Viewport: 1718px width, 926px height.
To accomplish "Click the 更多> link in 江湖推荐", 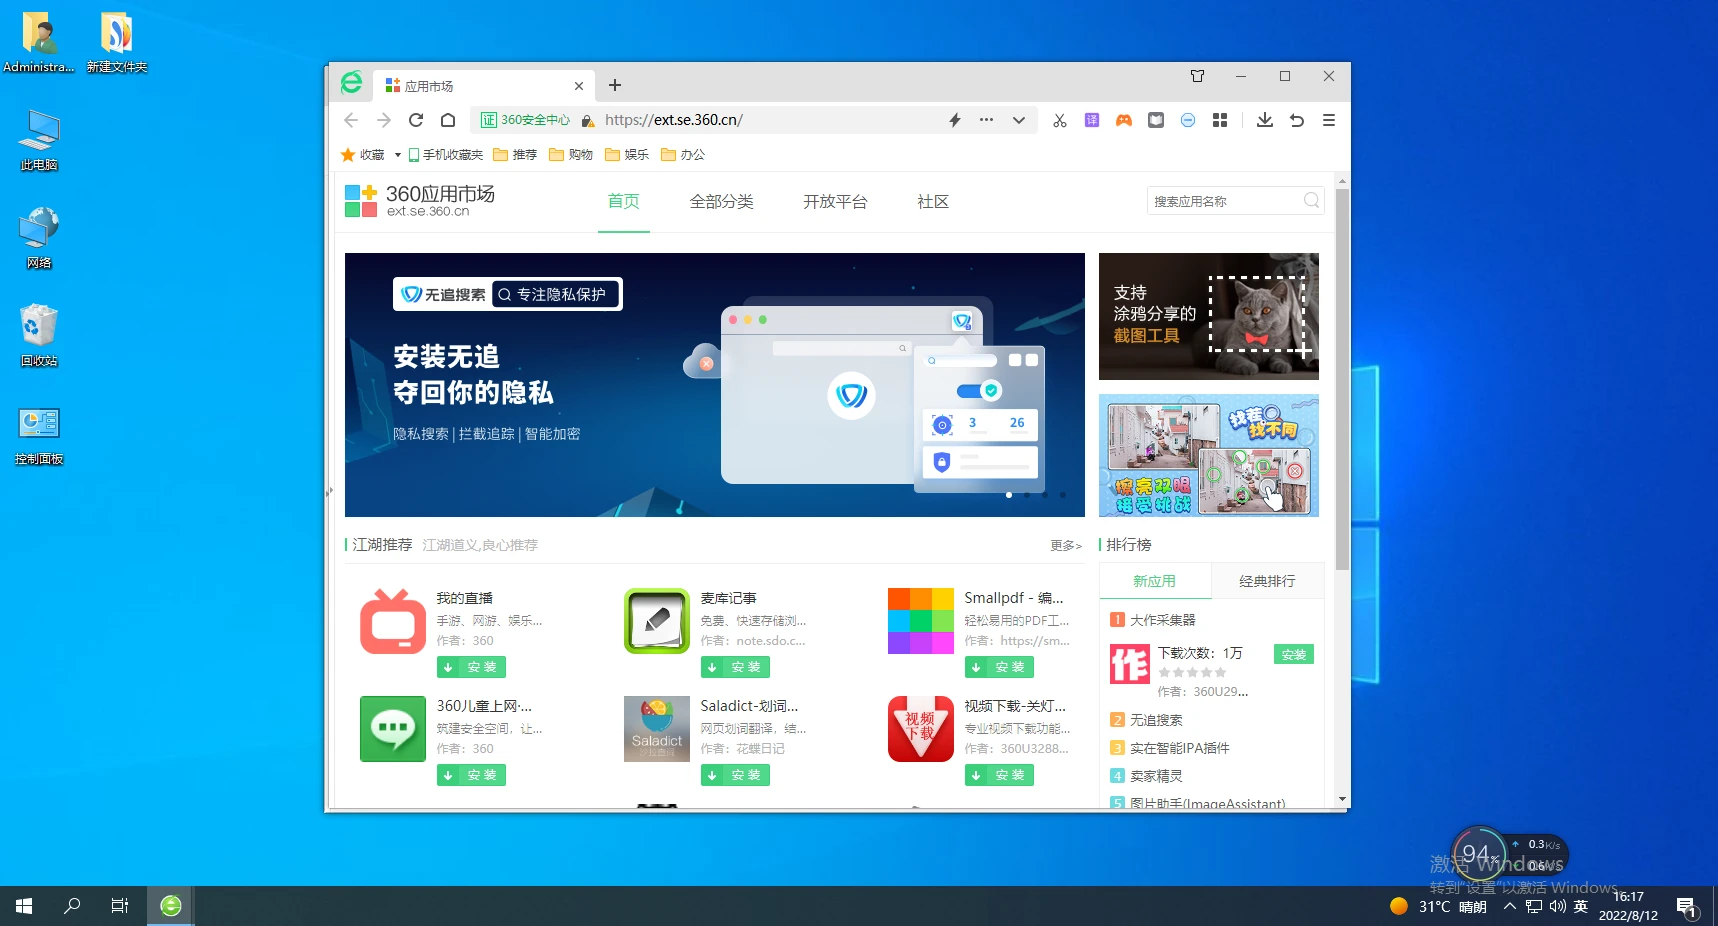I will pyautogui.click(x=1066, y=546).
